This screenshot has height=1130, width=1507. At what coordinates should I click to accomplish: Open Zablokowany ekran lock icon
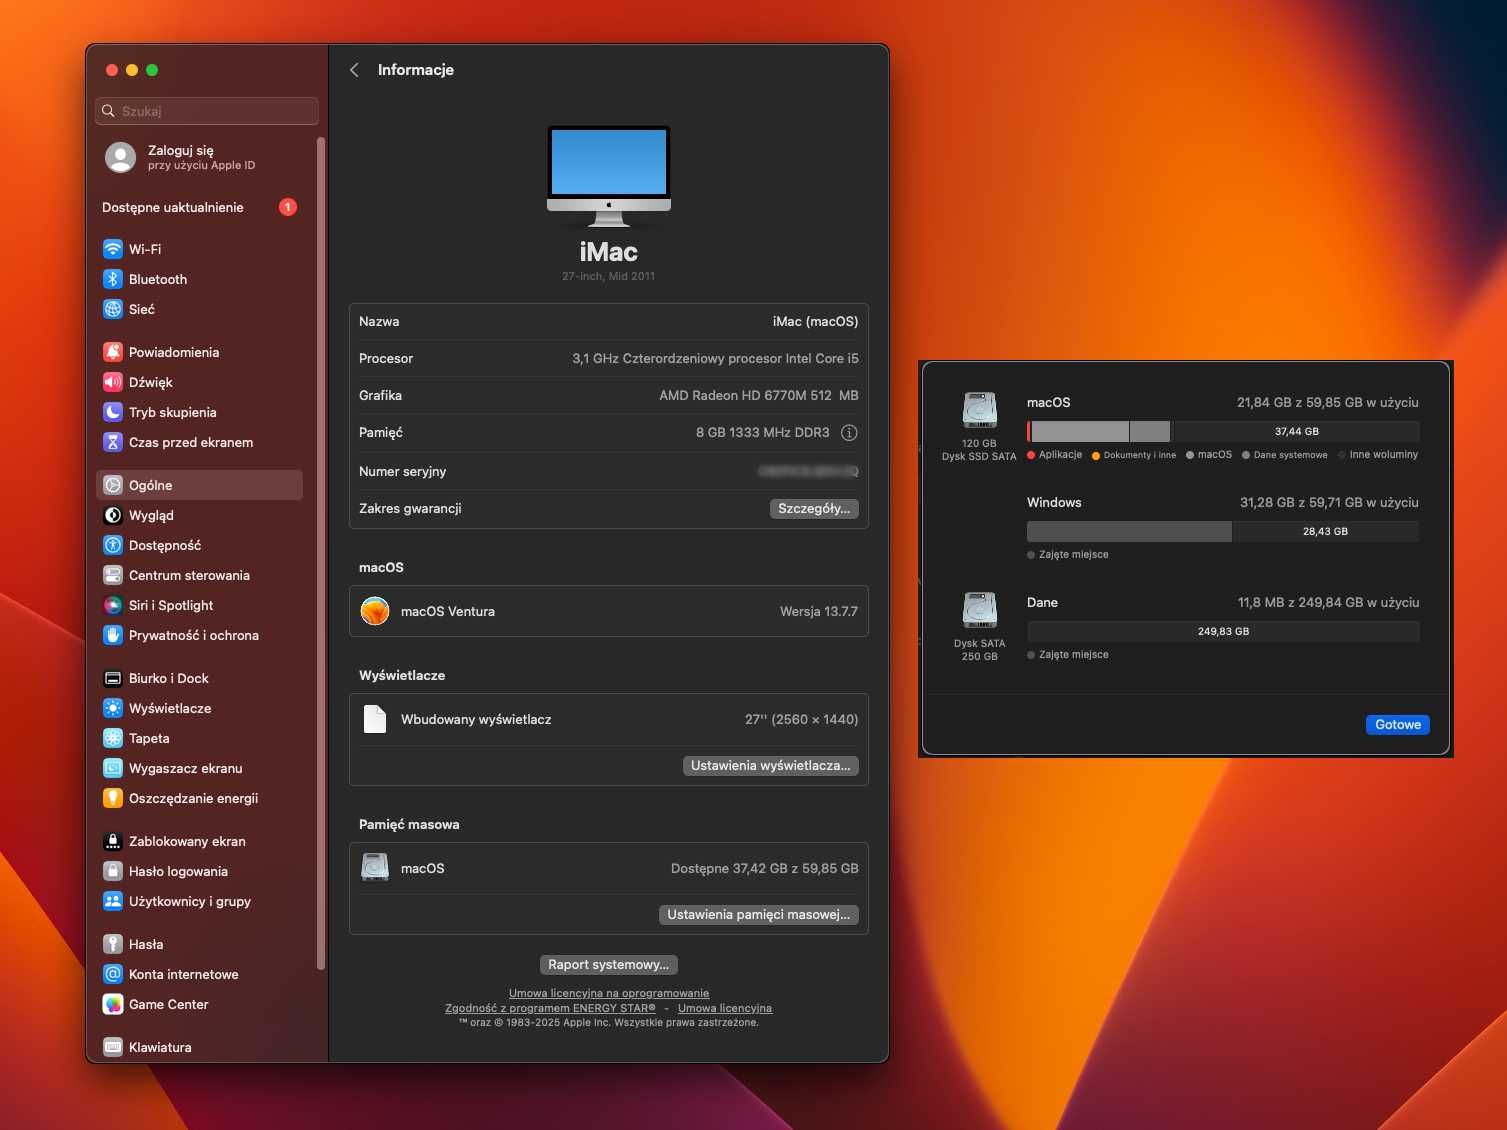tap(113, 841)
